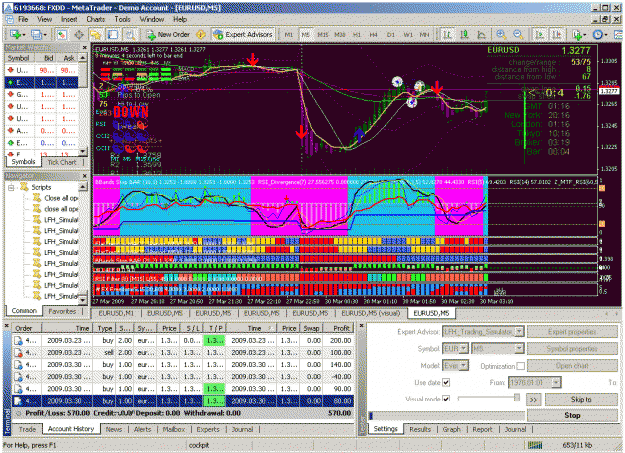Switch to Favorites tab in Navigator
625x453 pixels.
[x=62, y=311]
